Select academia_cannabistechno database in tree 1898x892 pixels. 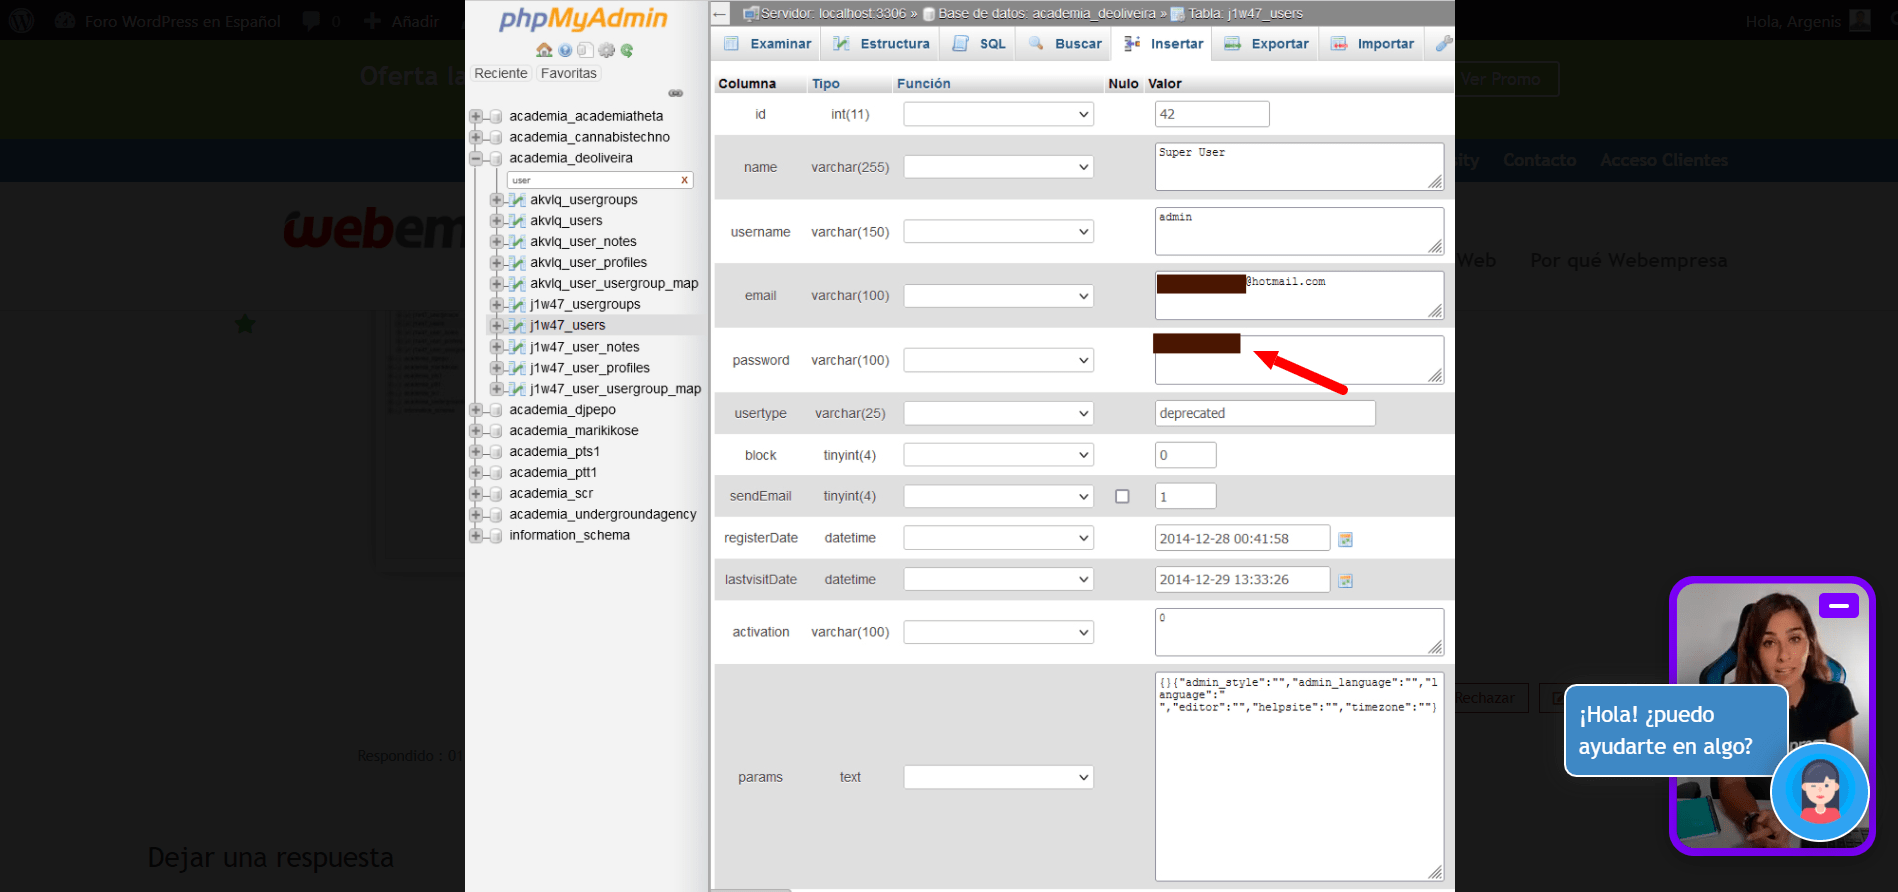click(590, 137)
